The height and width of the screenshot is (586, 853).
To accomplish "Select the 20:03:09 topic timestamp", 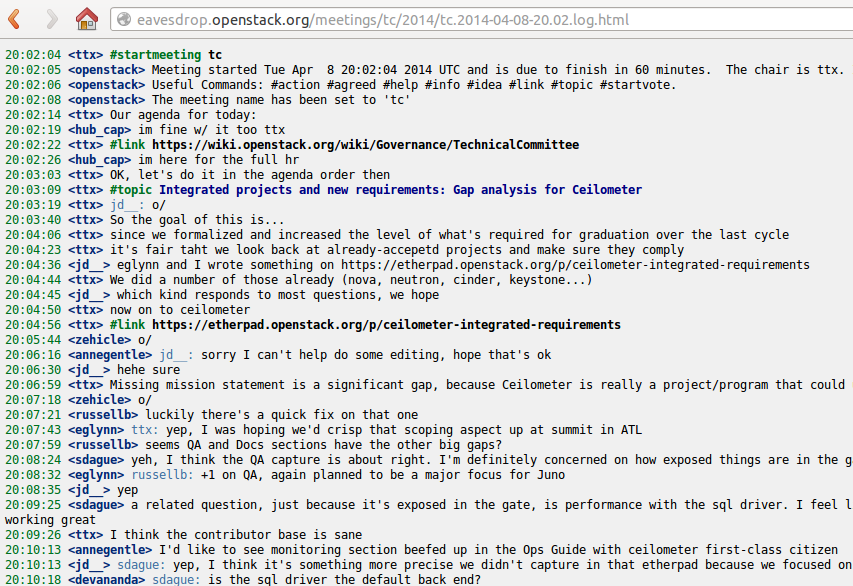I will pyautogui.click(x=33, y=190).
